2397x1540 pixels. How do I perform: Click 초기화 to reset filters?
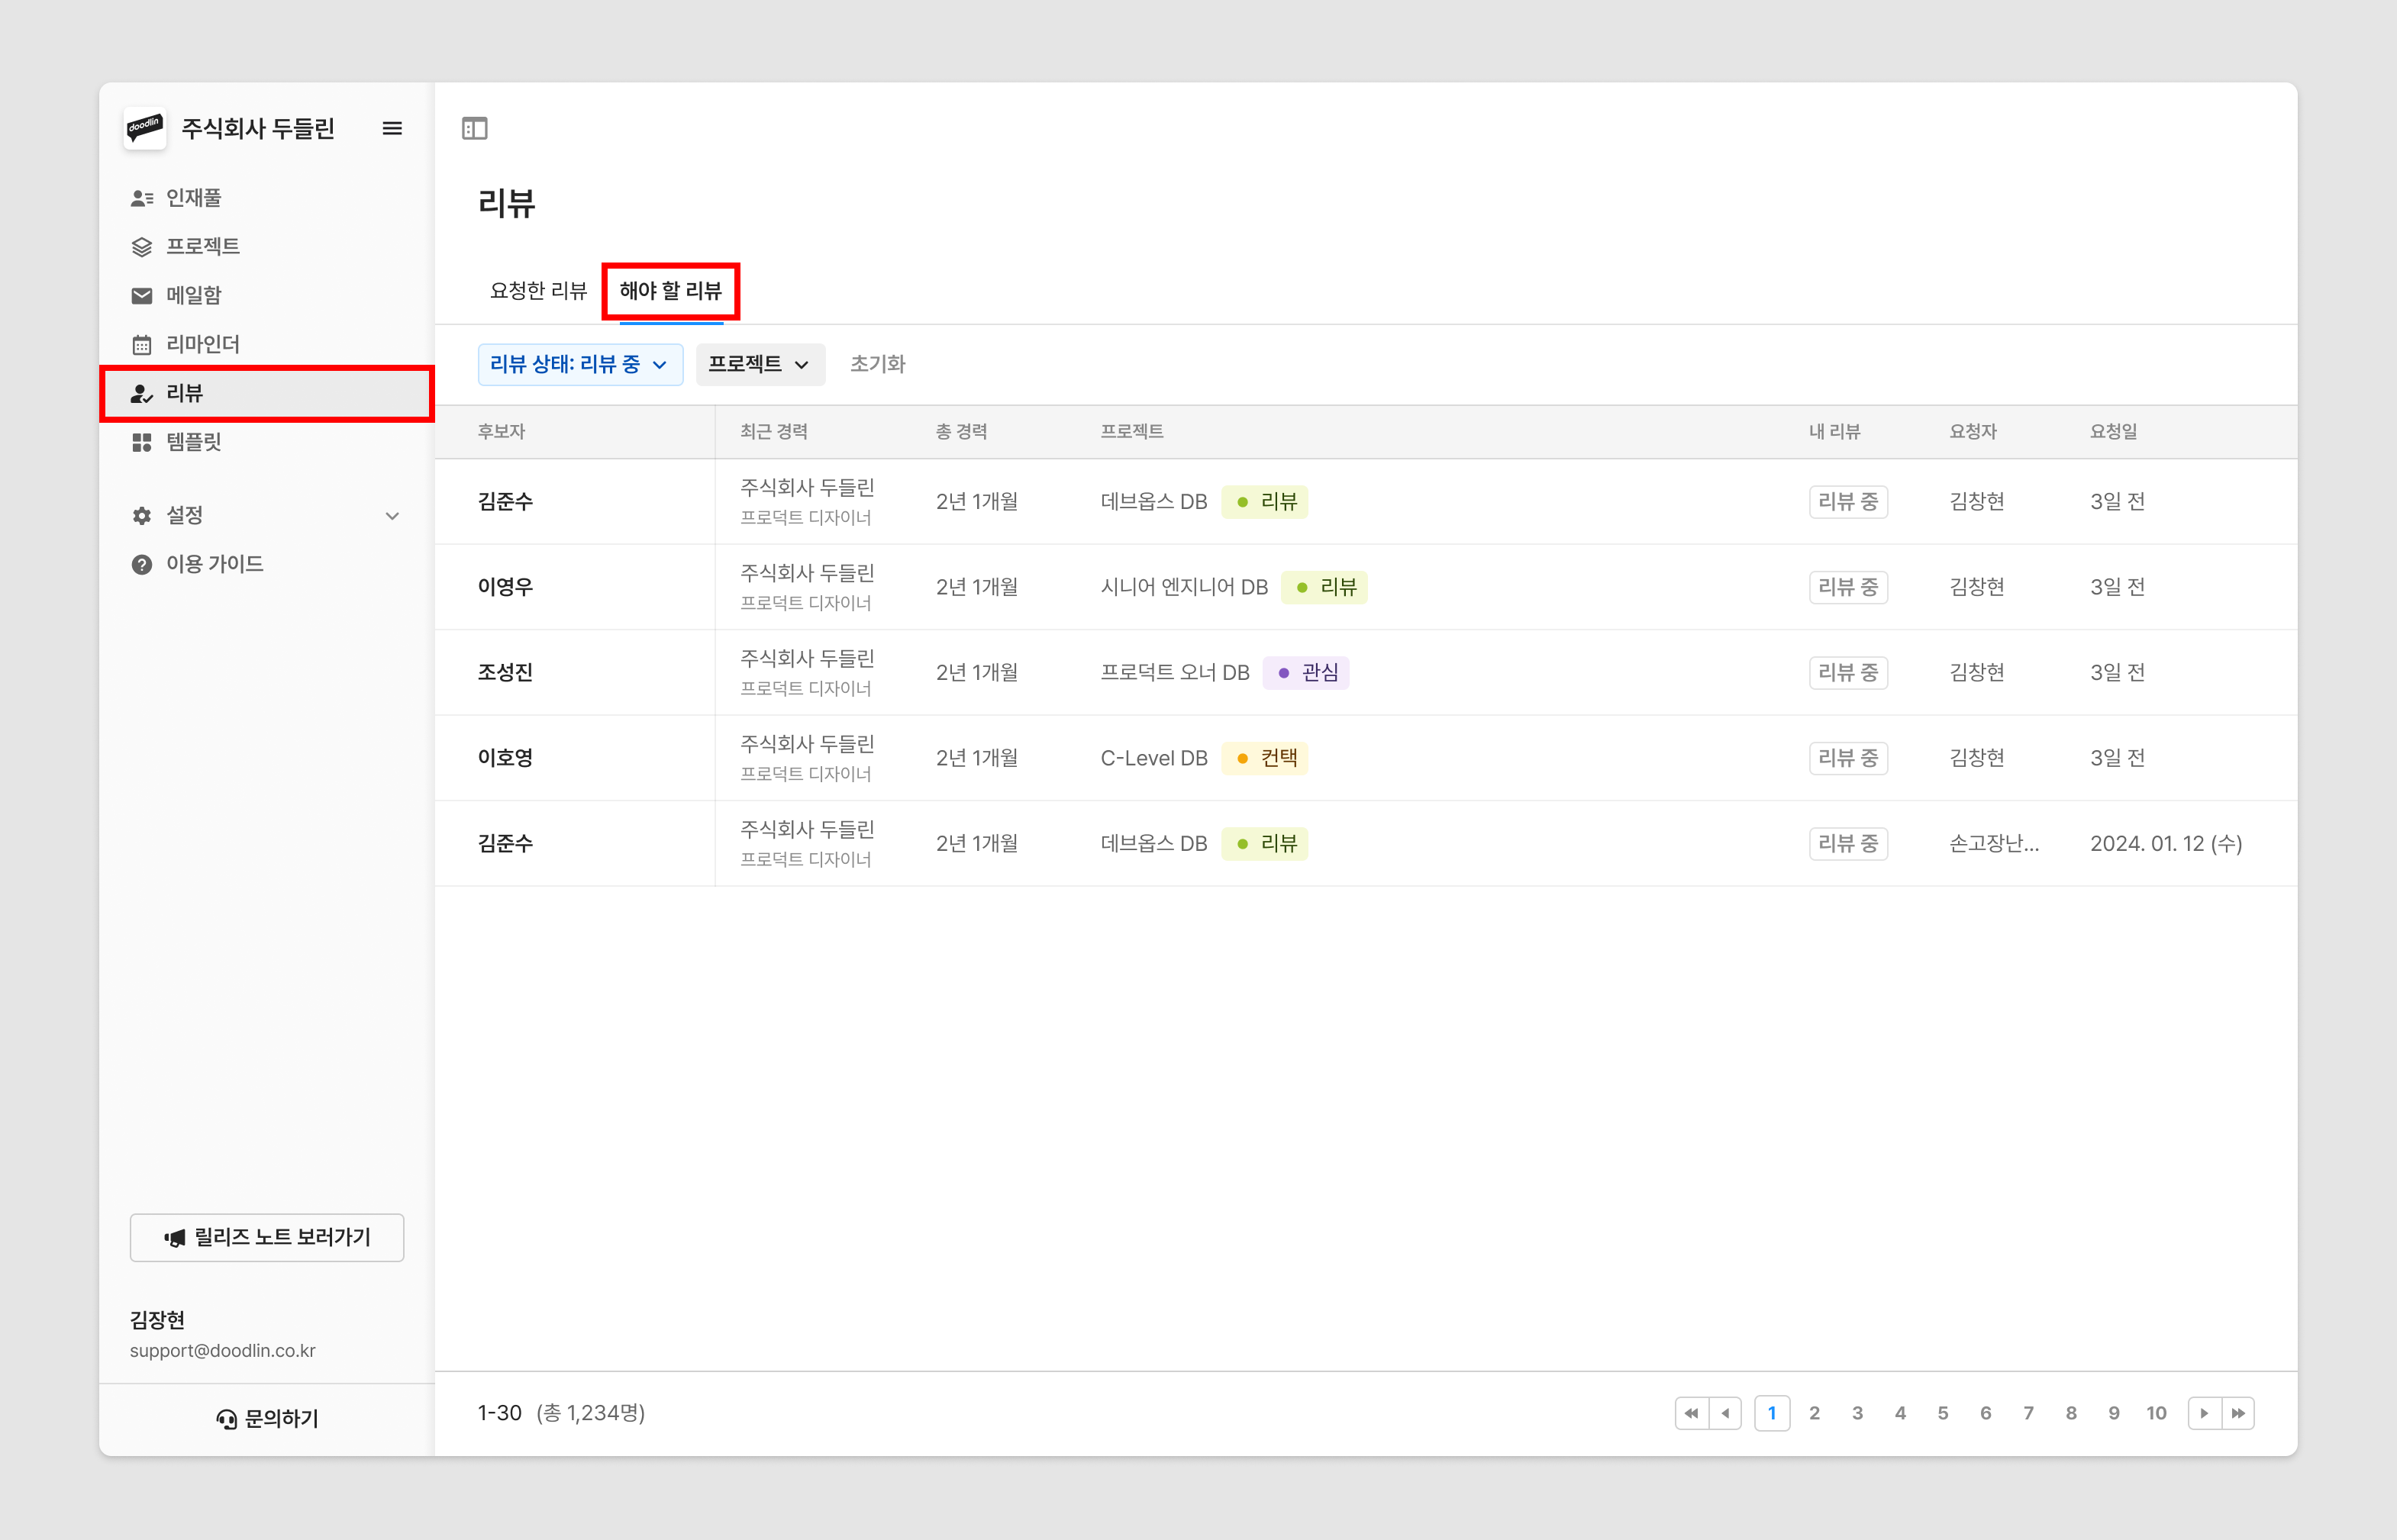[x=877, y=364]
